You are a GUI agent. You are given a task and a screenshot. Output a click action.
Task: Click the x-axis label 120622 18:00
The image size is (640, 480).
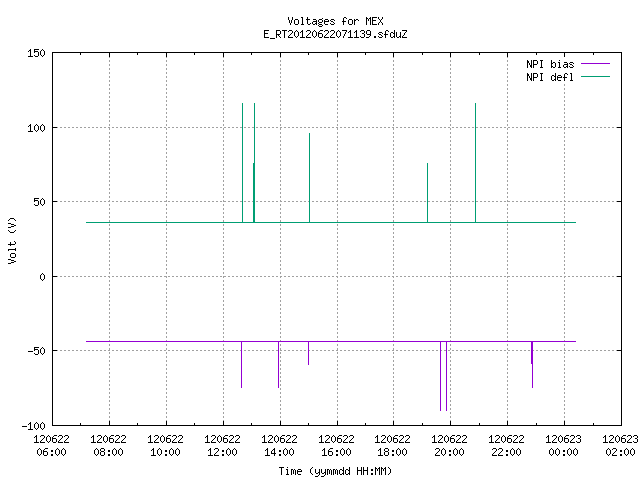tap(392, 446)
